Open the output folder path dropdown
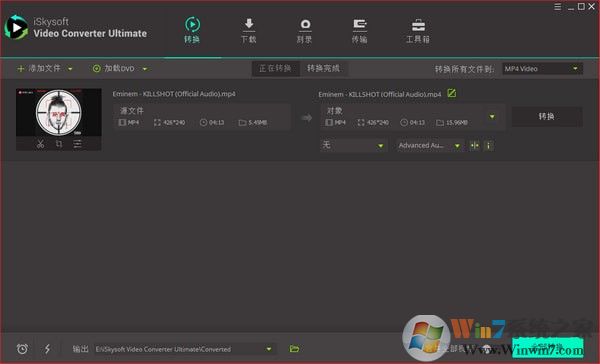 (x=184, y=349)
